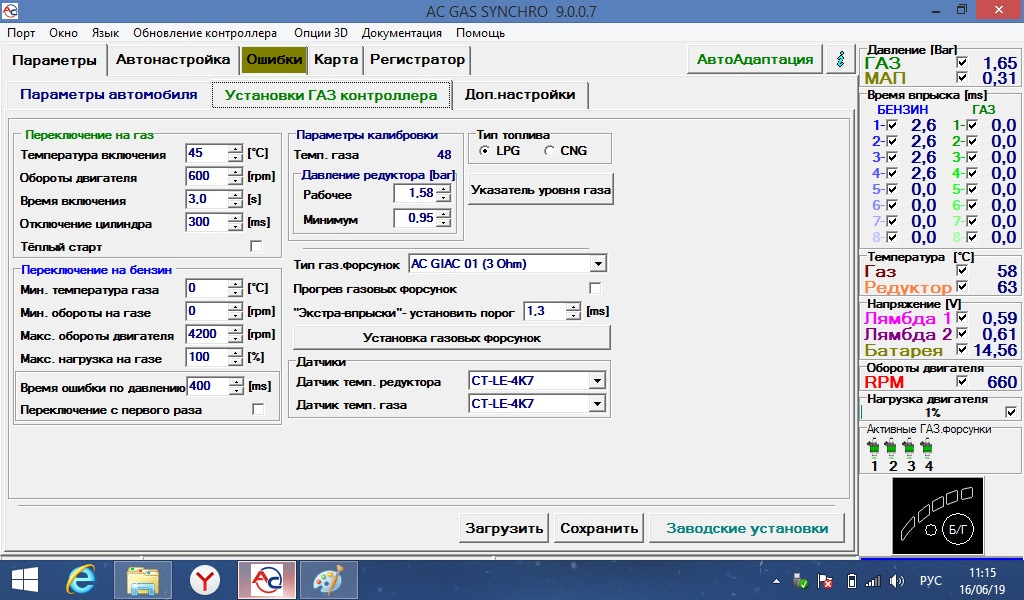Decrease Обороты двигателя value

click(x=235, y=181)
